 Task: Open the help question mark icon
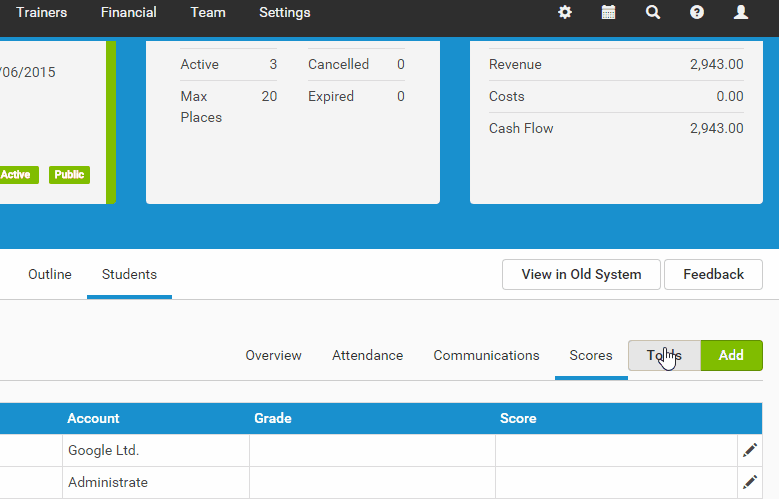pyautogui.click(x=697, y=12)
